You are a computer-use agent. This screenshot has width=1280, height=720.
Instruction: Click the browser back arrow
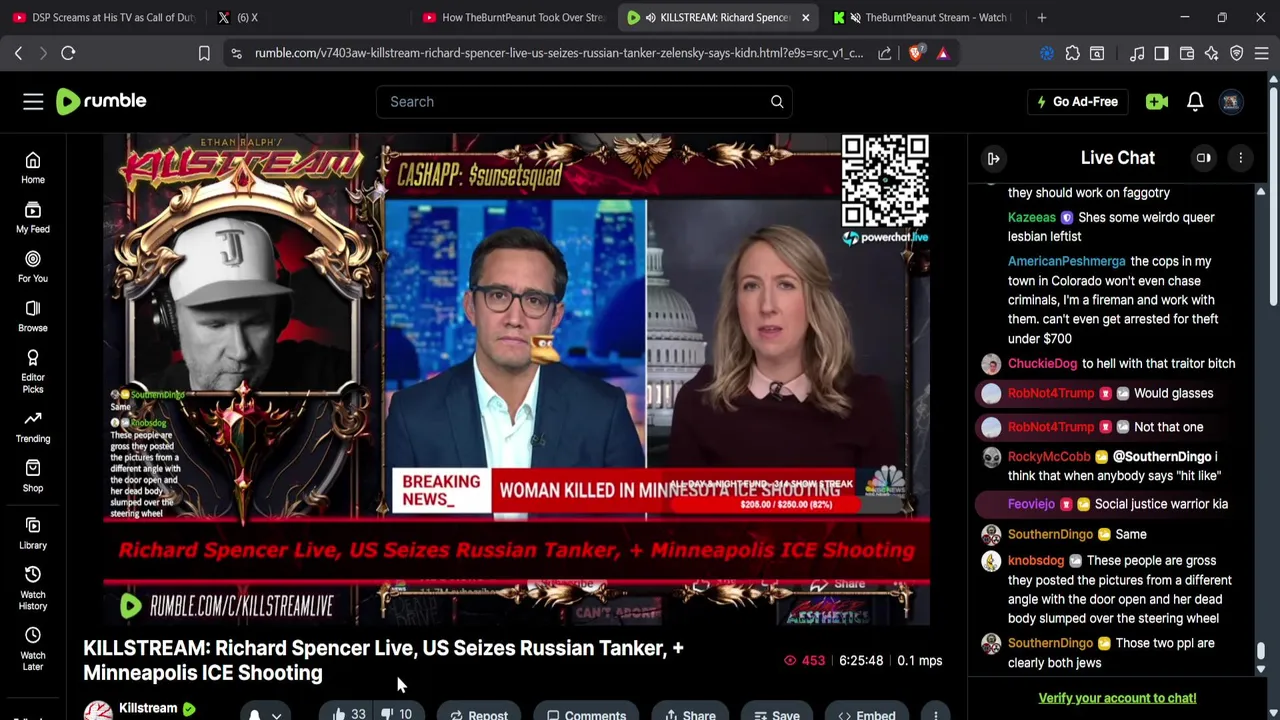point(18,53)
